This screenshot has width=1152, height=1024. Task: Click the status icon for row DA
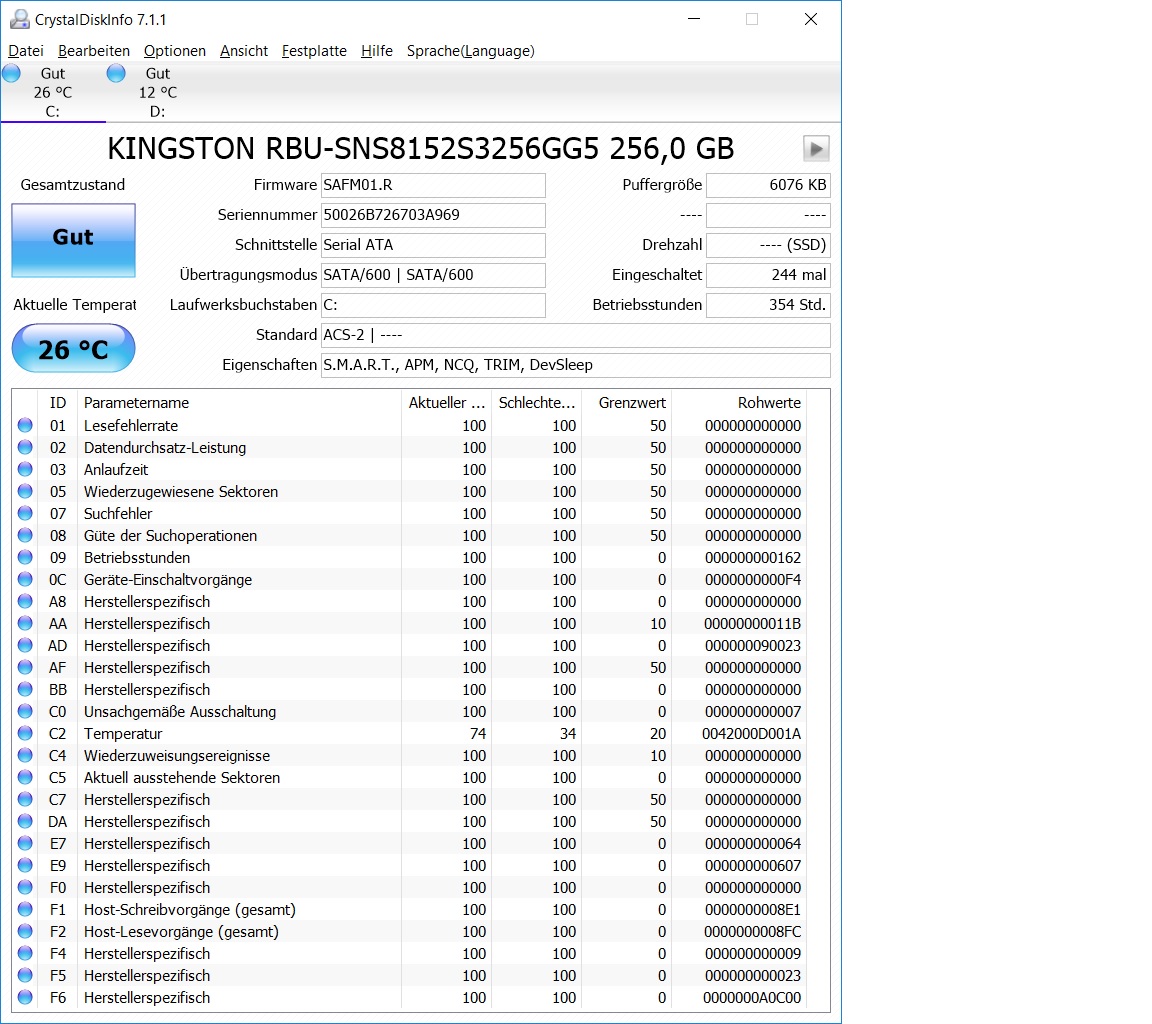[x=25, y=821]
